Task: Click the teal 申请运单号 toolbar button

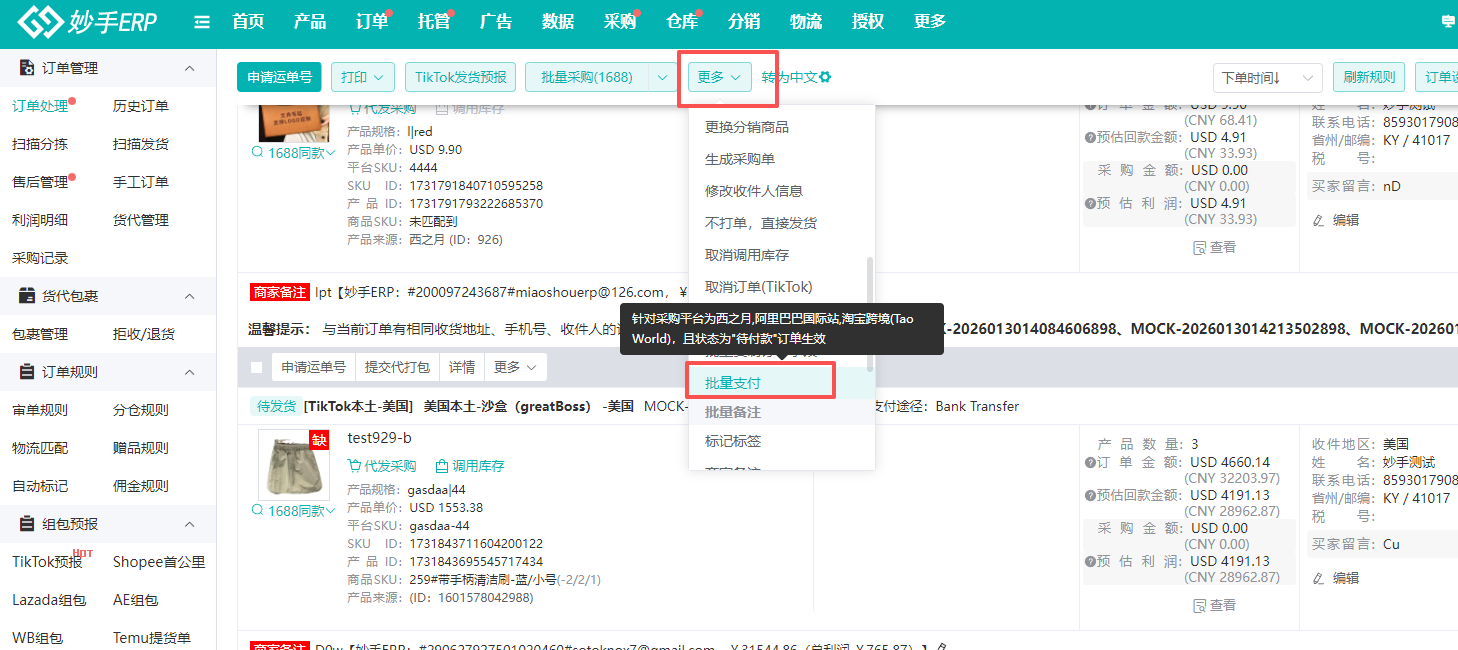Action: pos(280,77)
